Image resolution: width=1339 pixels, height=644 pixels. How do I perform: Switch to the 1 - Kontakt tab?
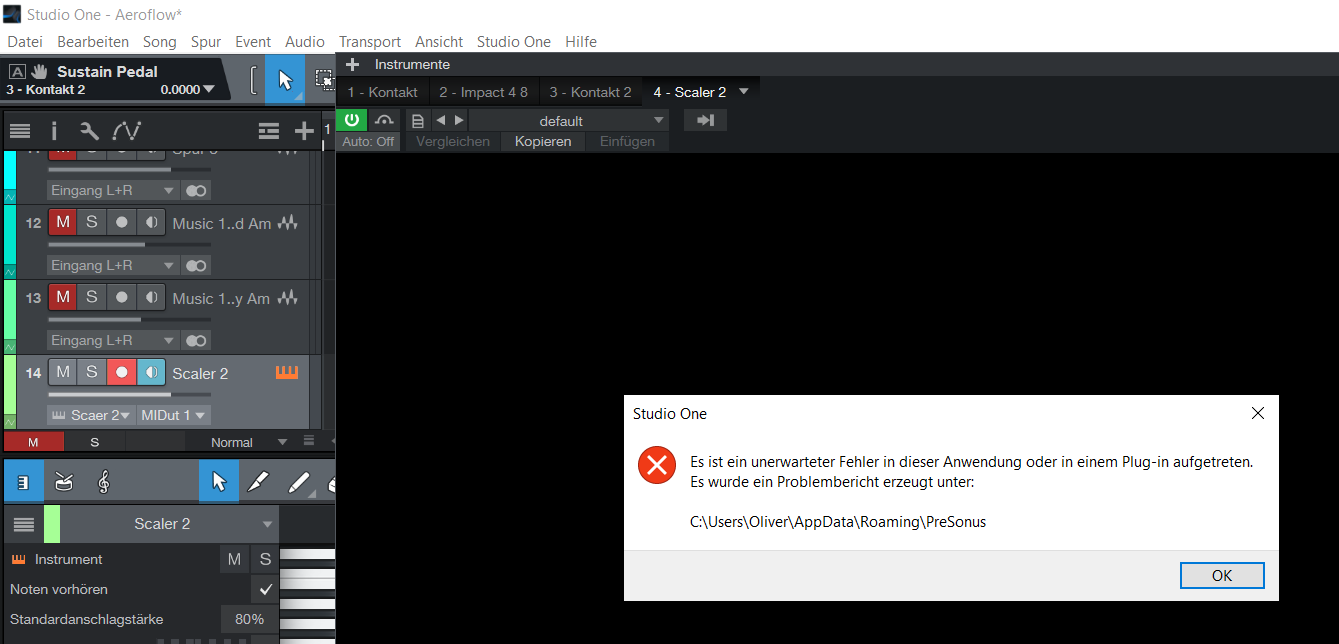383,92
